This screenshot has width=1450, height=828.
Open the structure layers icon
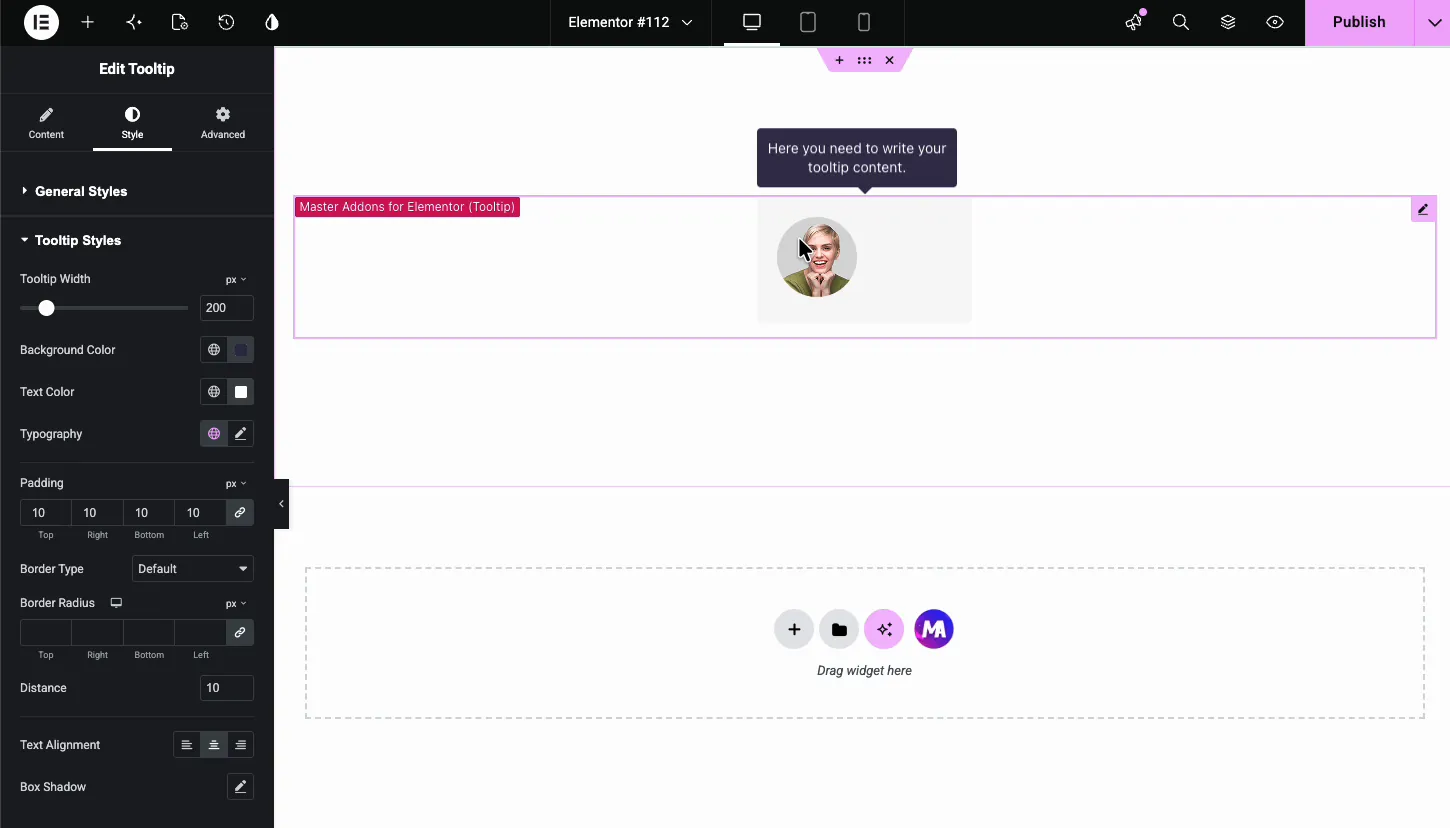click(1228, 22)
